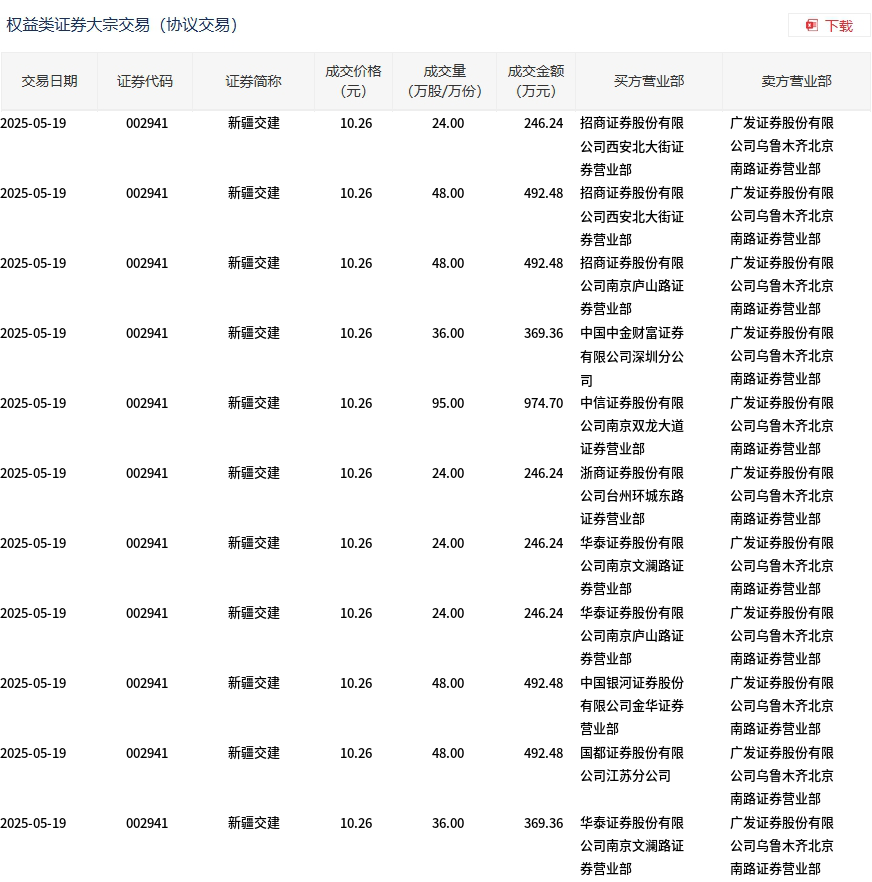The image size is (872, 882).
Task: Click the 下载 download button
Action: (x=829, y=25)
